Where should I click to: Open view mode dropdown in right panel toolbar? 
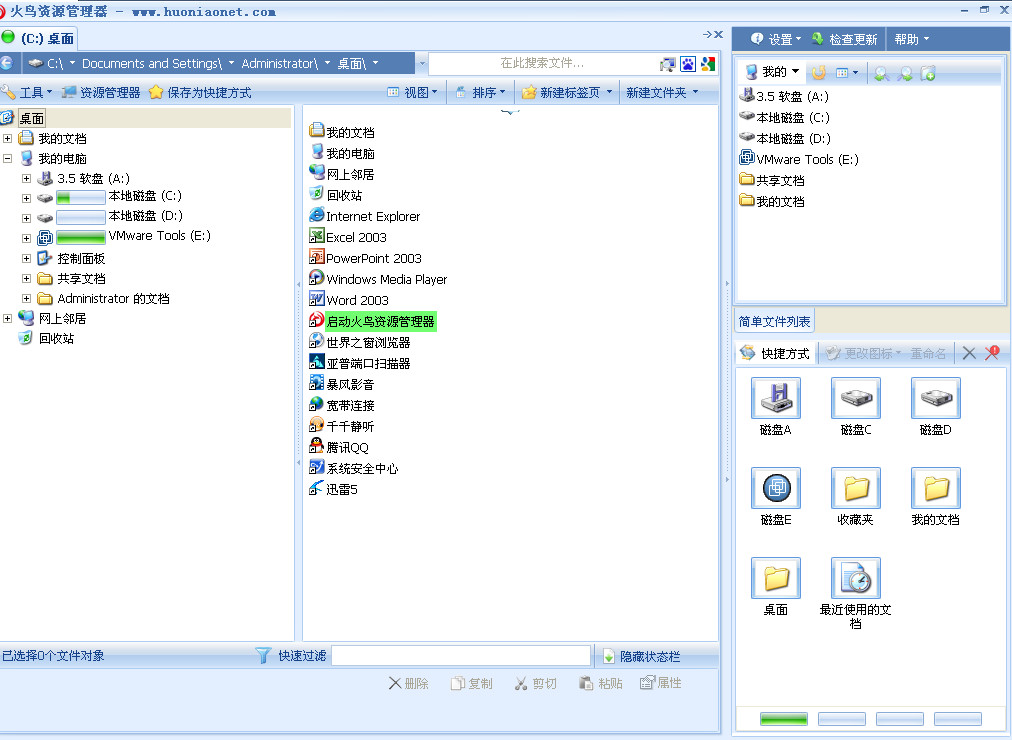(847, 73)
